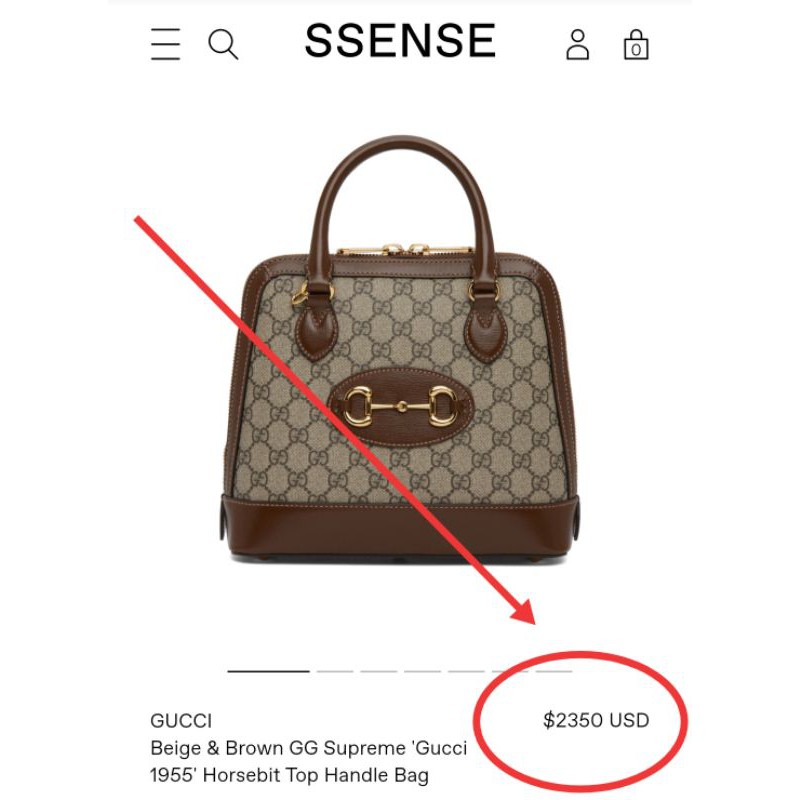Open the account profile icon

[x=578, y=44]
